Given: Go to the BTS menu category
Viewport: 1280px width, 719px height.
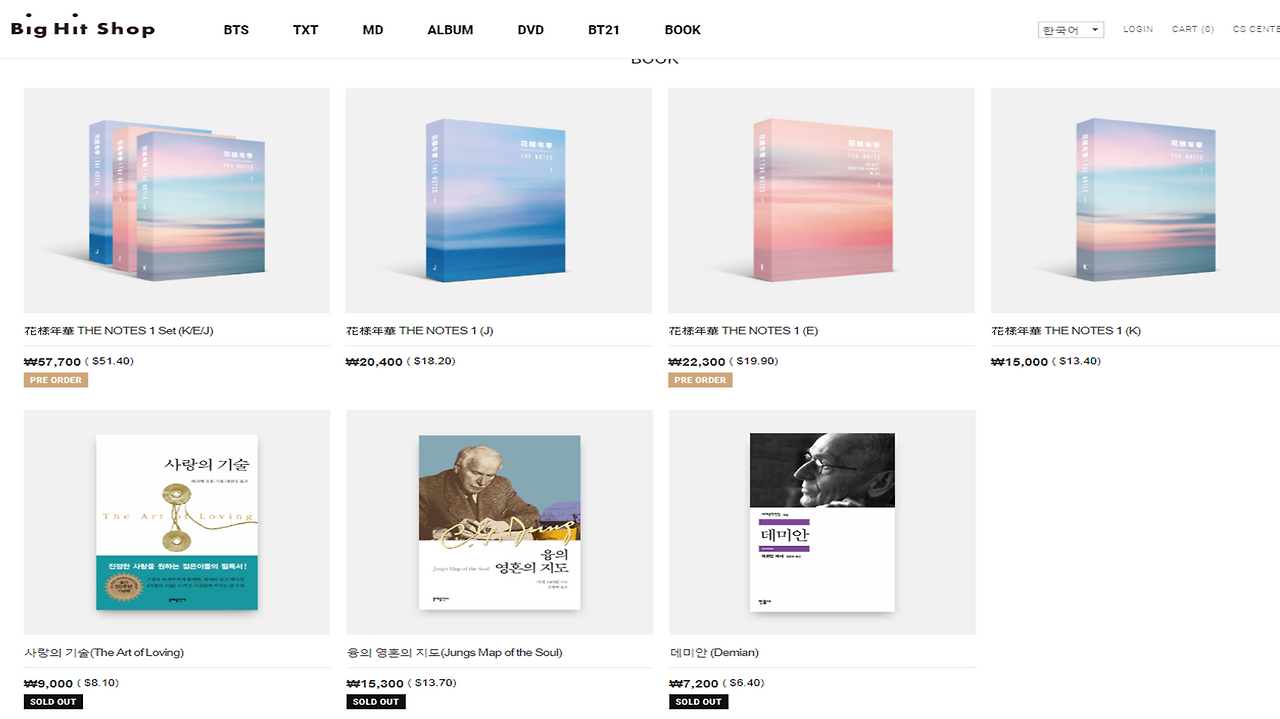Looking at the screenshot, I should tap(236, 30).
